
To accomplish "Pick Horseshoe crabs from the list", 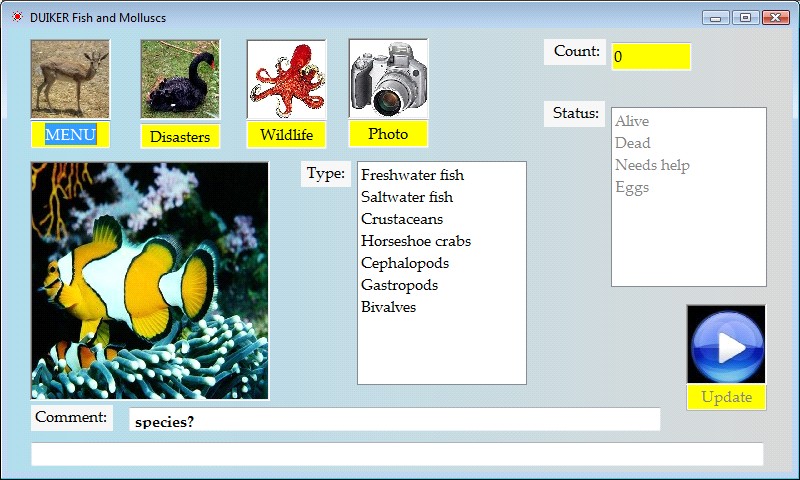I will [x=415, y=241].
